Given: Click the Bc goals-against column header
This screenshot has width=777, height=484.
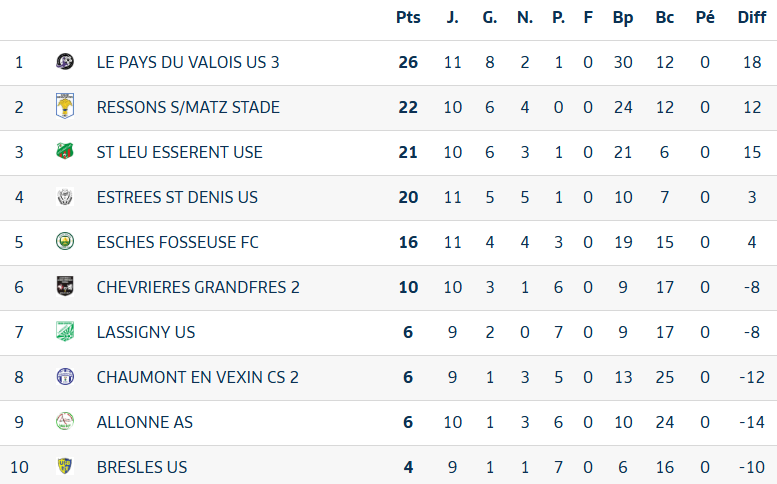Looking at the screenshot, I should point(664,17).
